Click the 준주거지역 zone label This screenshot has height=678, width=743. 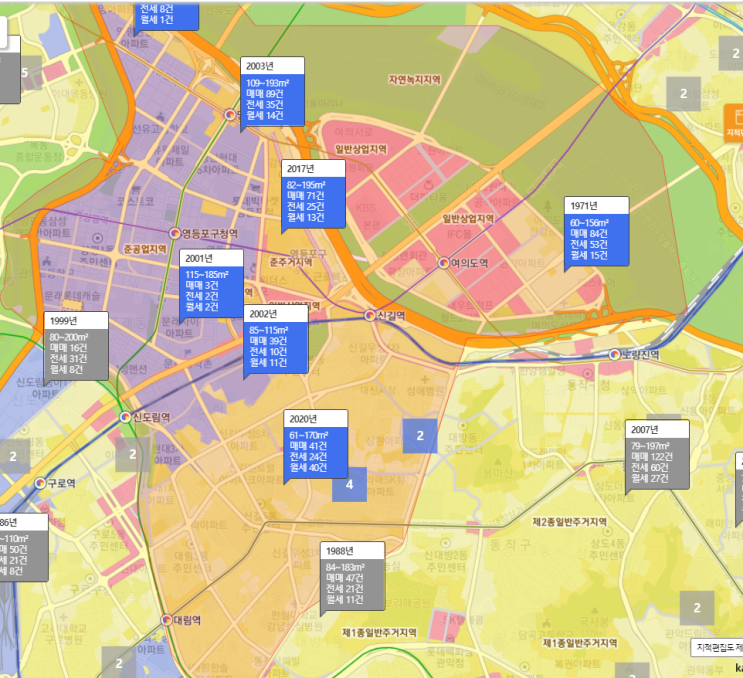click(291, 262)
